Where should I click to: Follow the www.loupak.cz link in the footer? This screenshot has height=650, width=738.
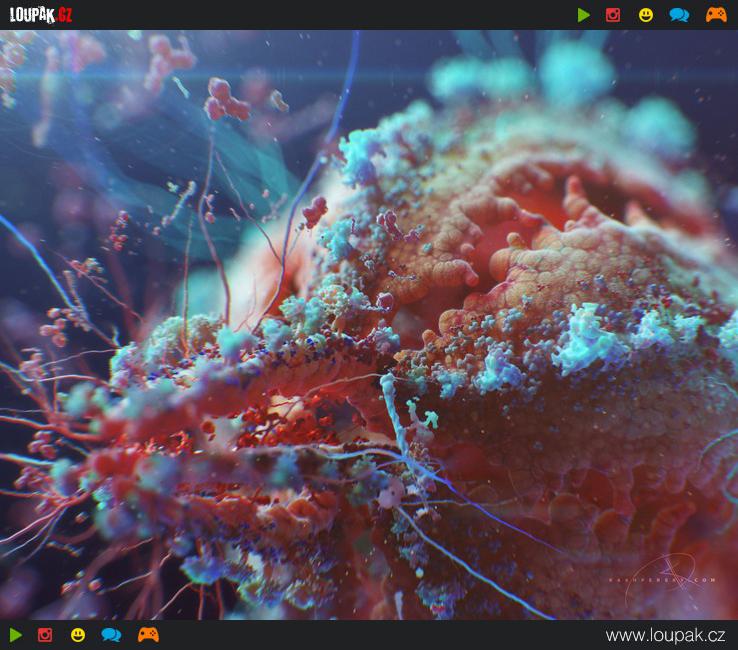point(665,635)
